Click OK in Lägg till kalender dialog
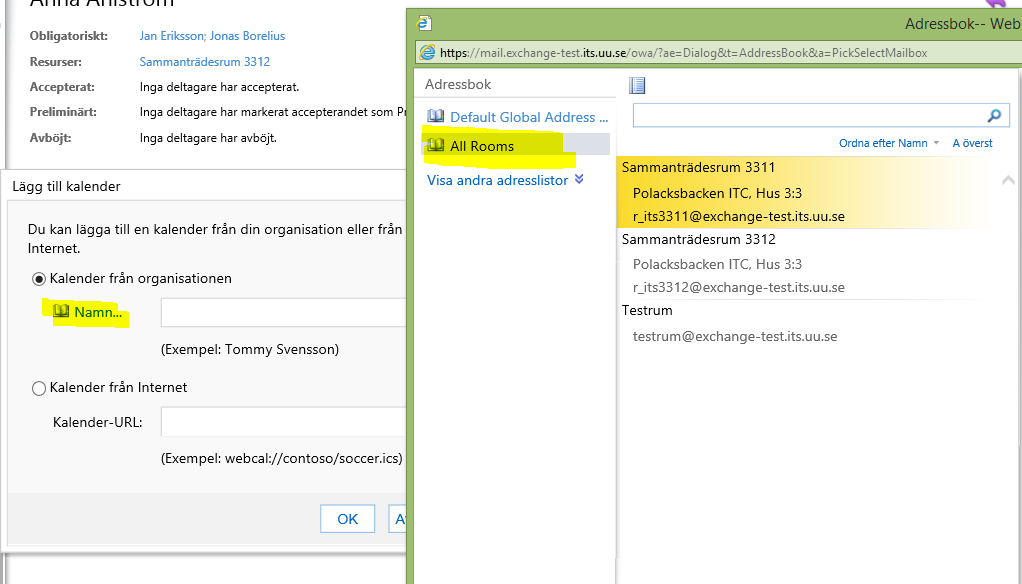The image size is (1022, 584). click(x=347, y=519)
